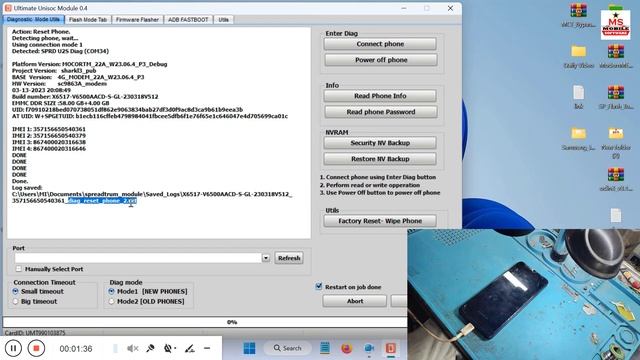640x360 pixels.
Task: Open the New folder (2) on desktop
Action: [x=616, y=142]
